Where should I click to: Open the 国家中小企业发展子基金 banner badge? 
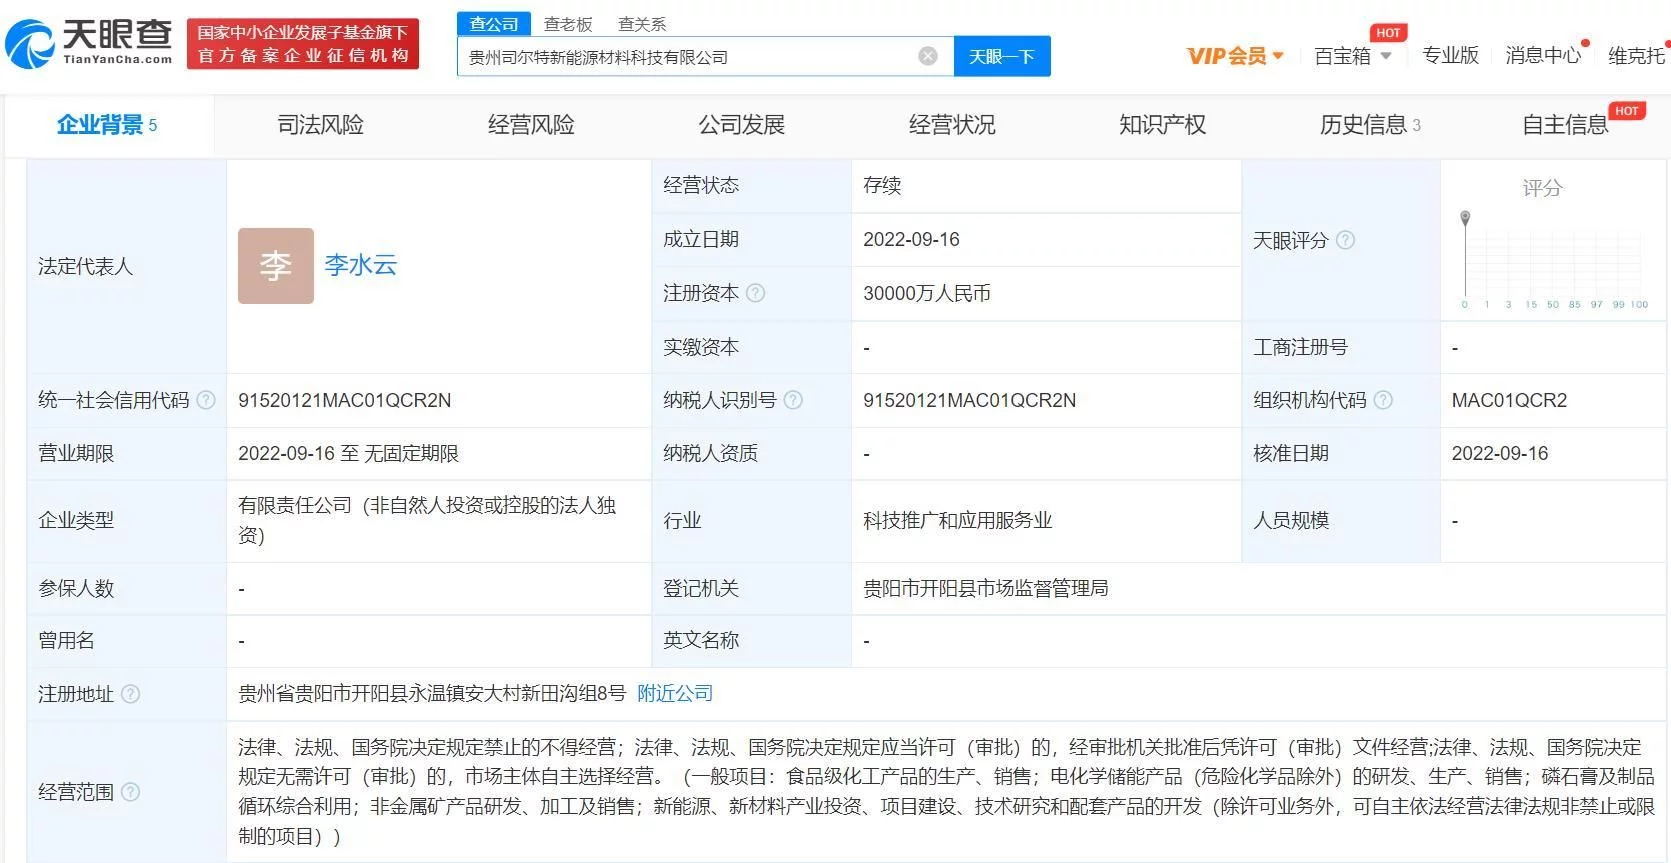coord(303,44)
